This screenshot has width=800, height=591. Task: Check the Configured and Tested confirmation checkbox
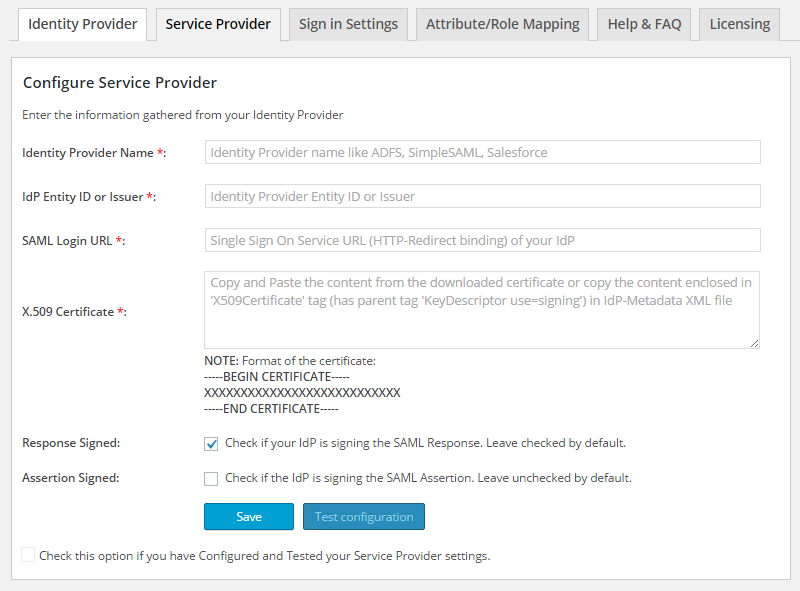27,554
